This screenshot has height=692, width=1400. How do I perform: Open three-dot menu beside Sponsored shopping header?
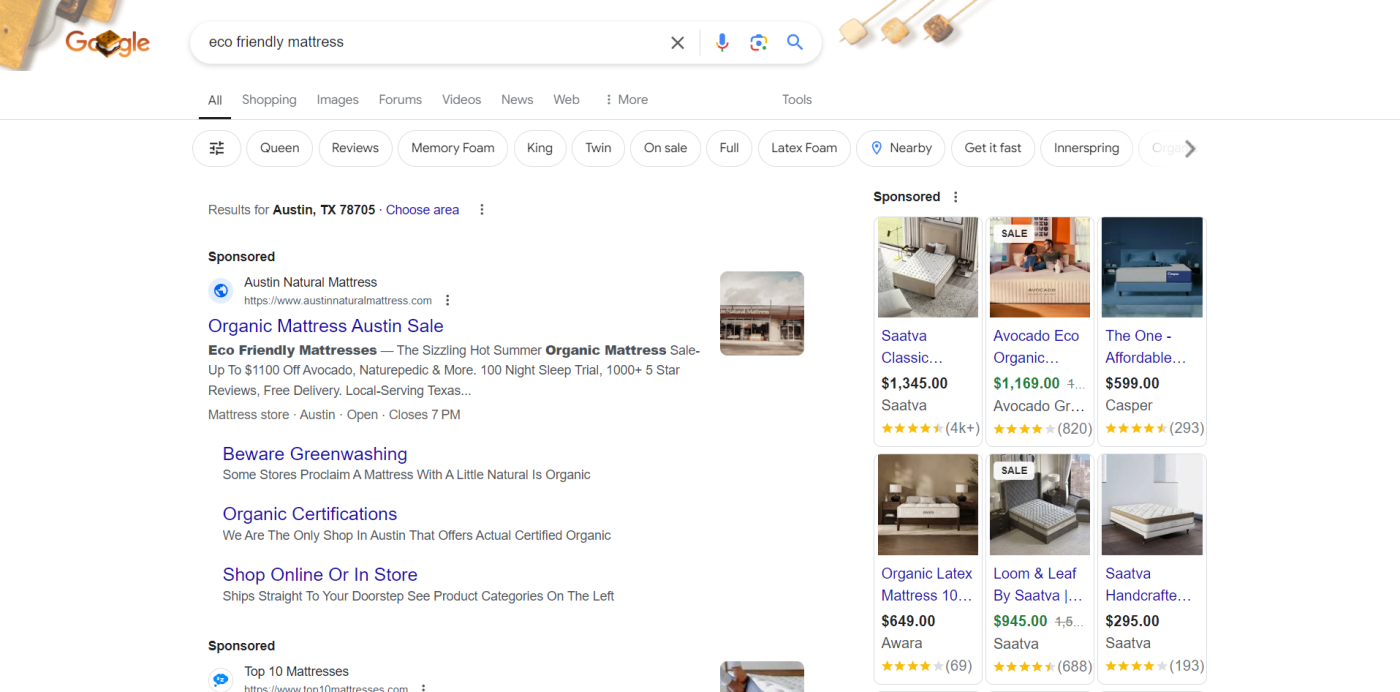(x=955, y=197)
